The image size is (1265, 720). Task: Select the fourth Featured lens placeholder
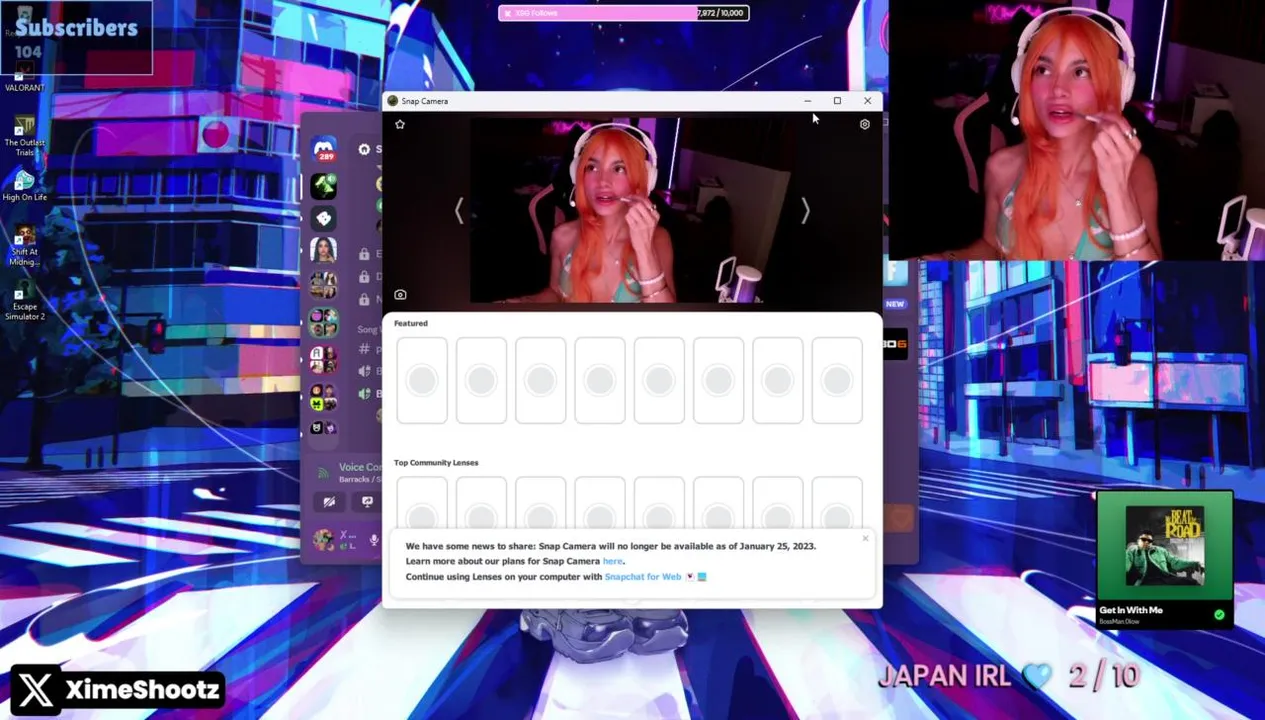tap(600, 381)
